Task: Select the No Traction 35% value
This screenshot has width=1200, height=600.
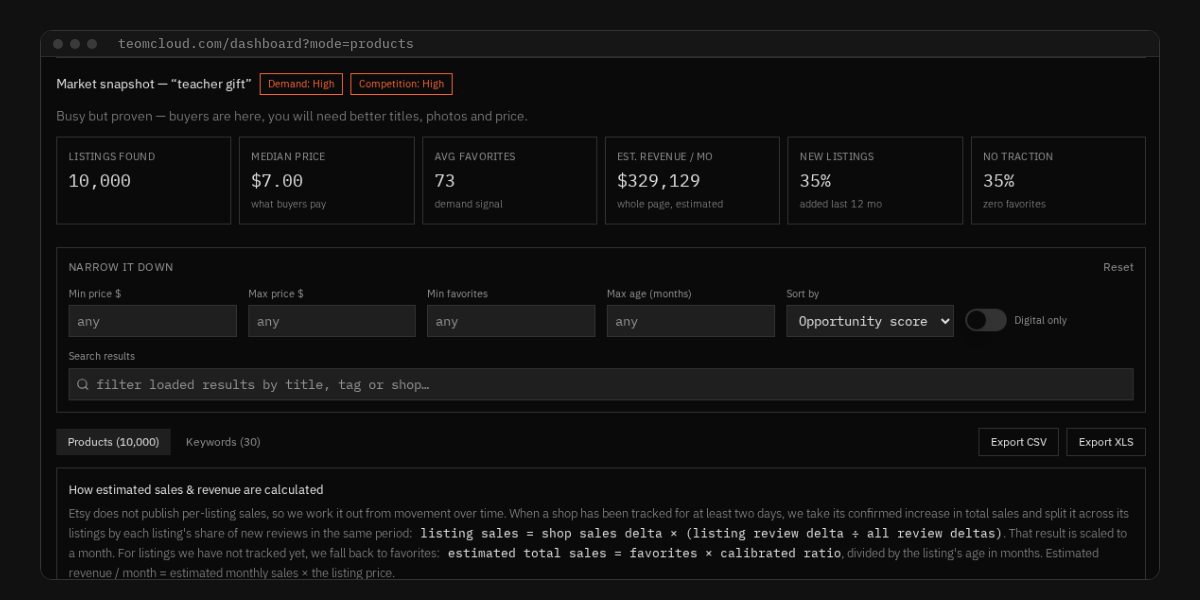Action: click(x=999, y=181)
